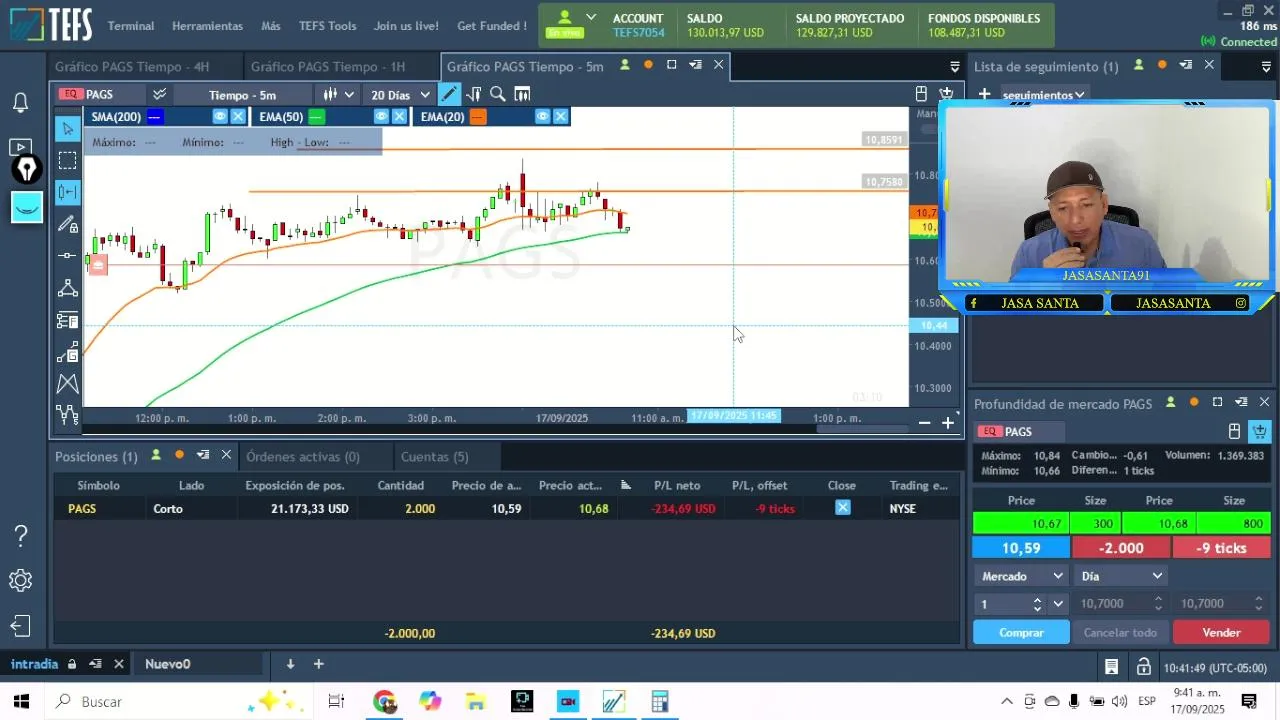
Task: Open the Herramientas menu
Action: 207,26
